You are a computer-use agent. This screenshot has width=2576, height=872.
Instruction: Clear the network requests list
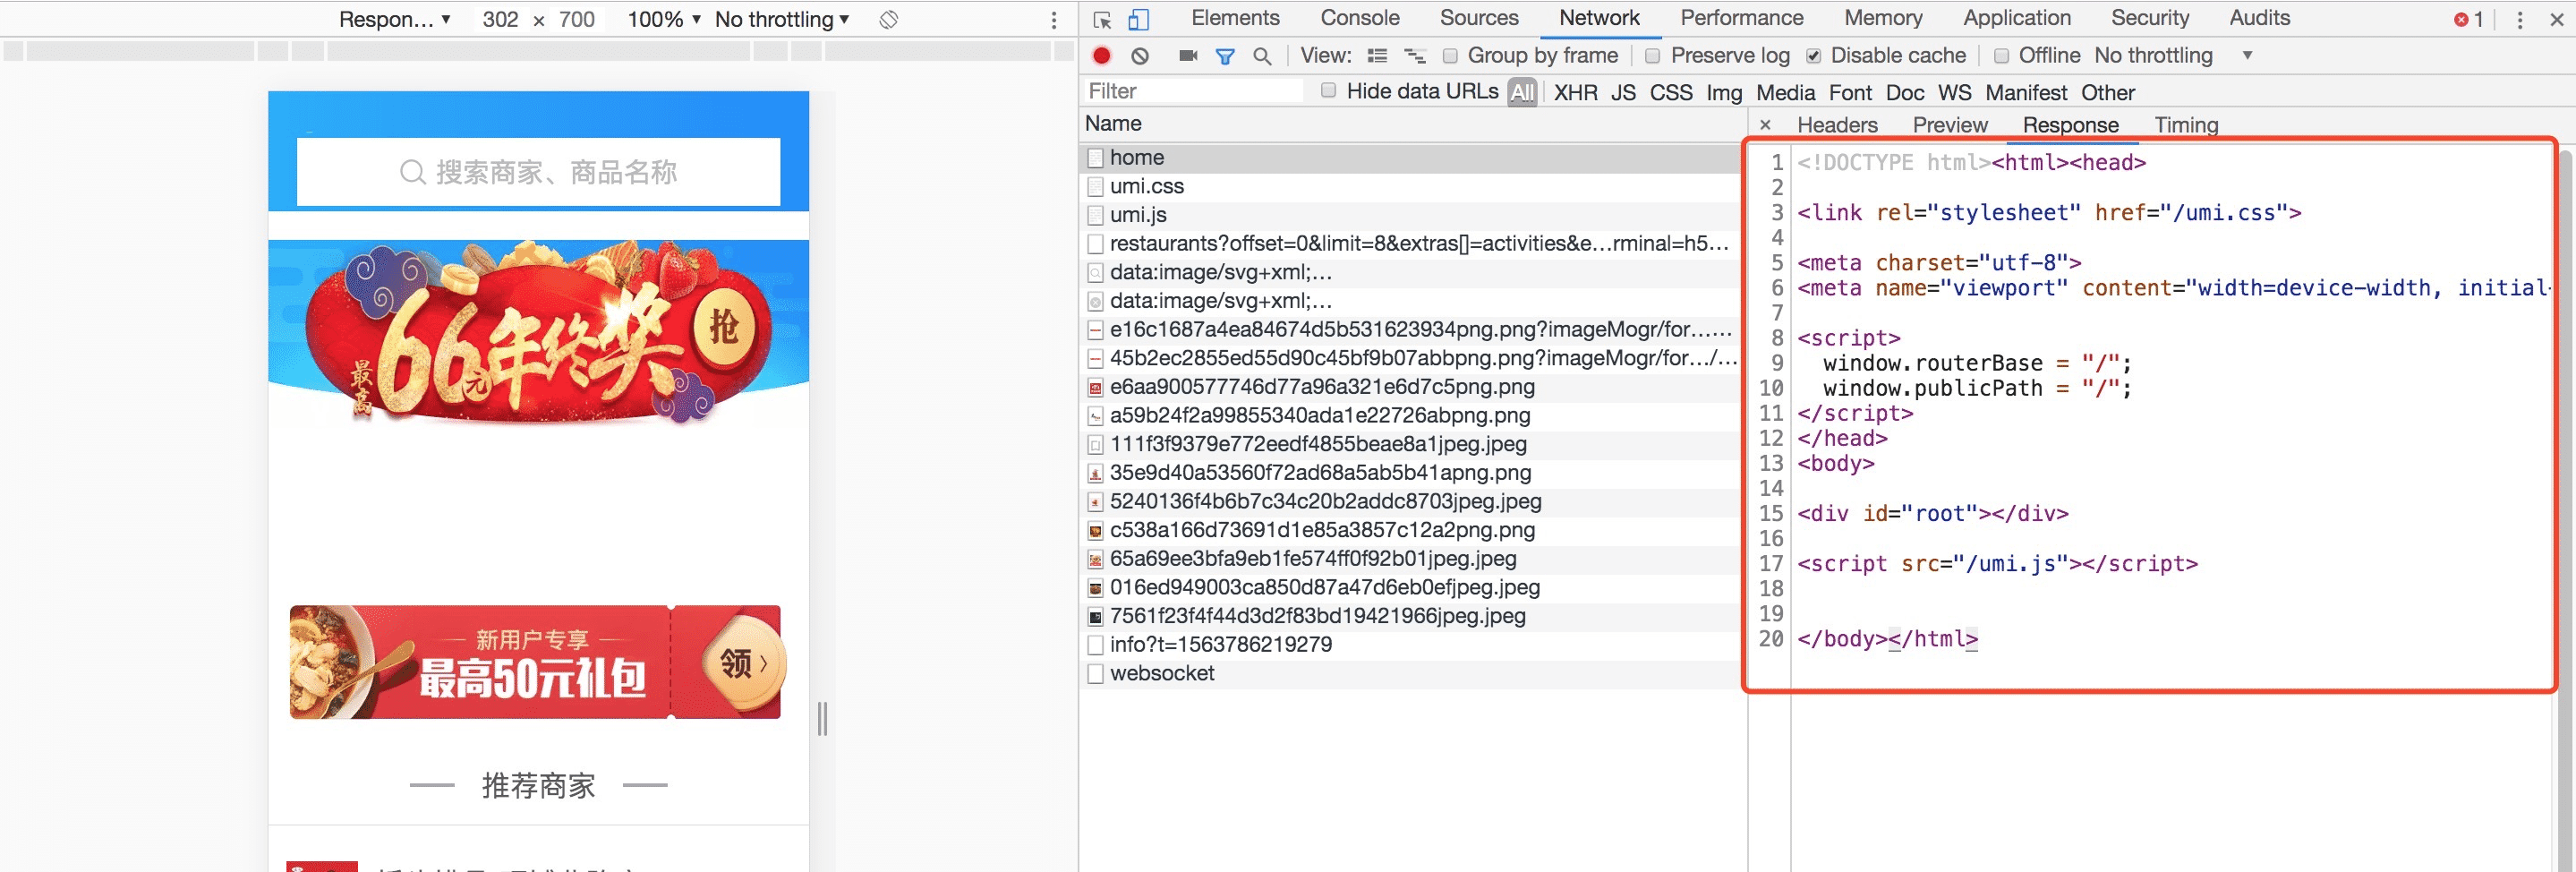pos(1141,56)
